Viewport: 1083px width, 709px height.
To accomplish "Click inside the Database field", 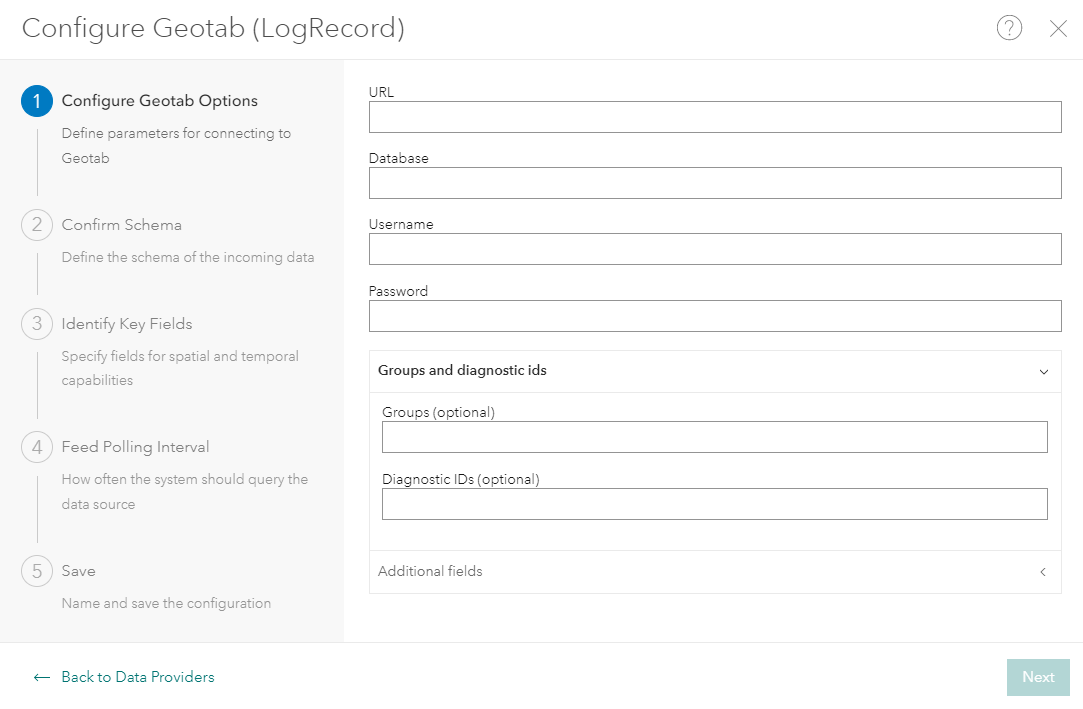I will 715,183.
